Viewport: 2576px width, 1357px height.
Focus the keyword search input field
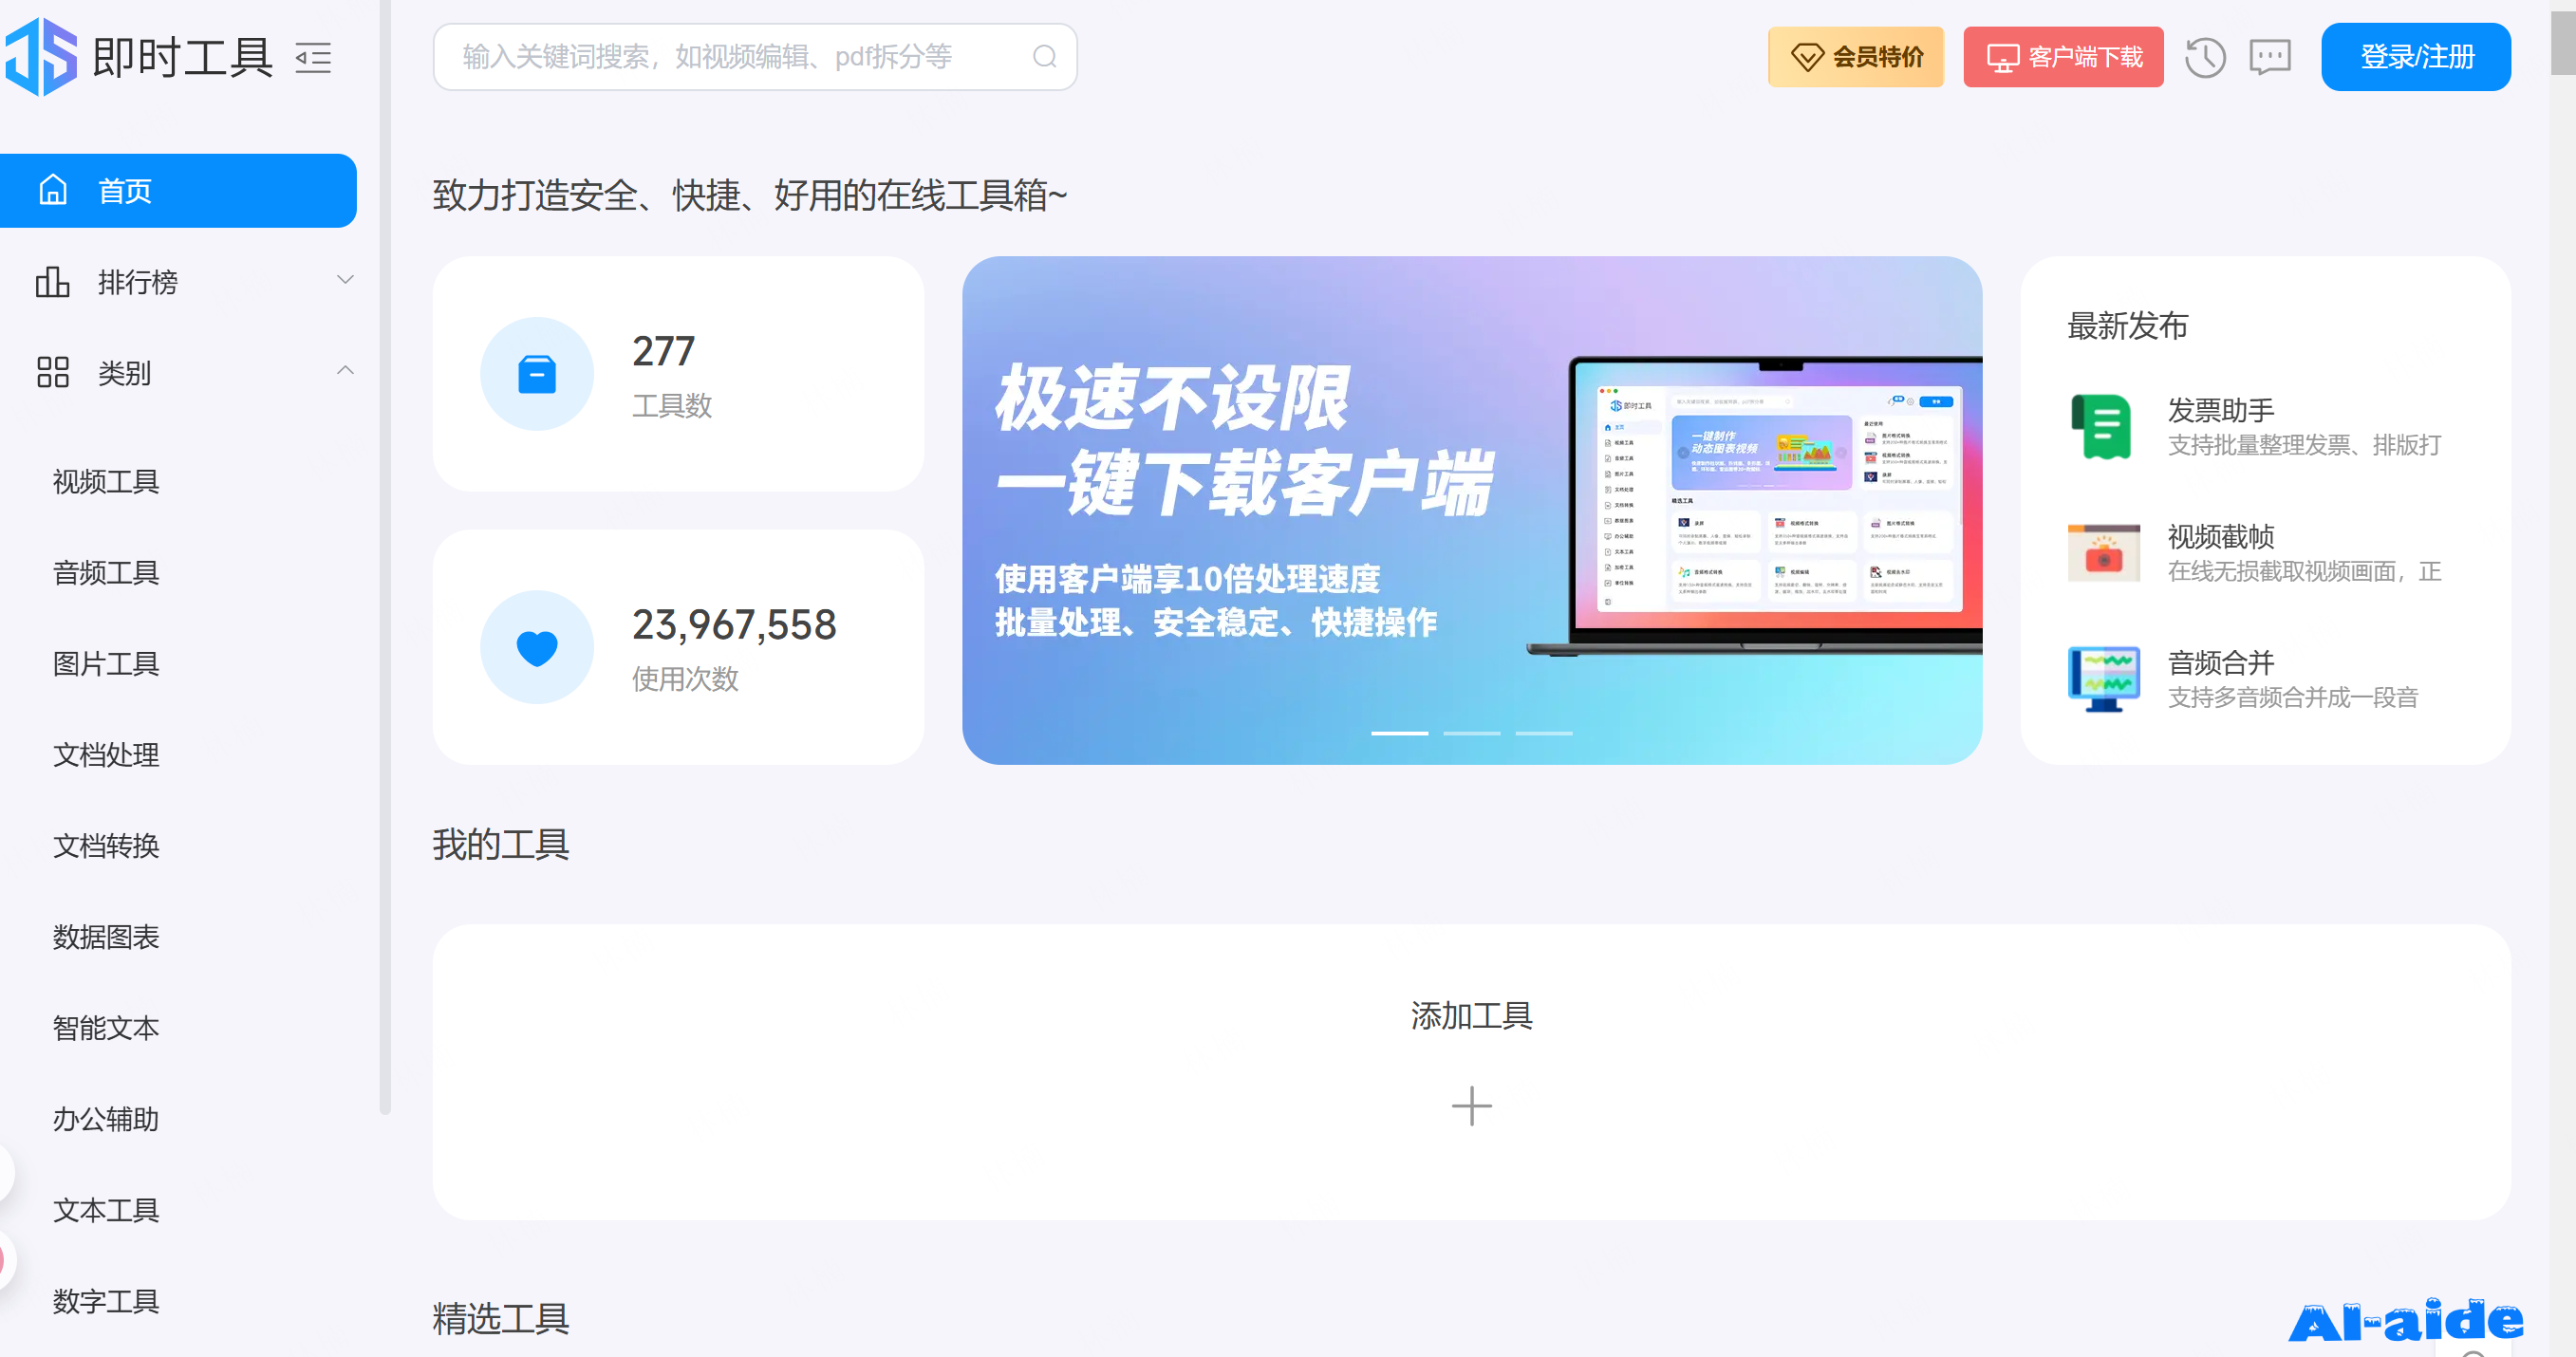(x=730, y=57)
